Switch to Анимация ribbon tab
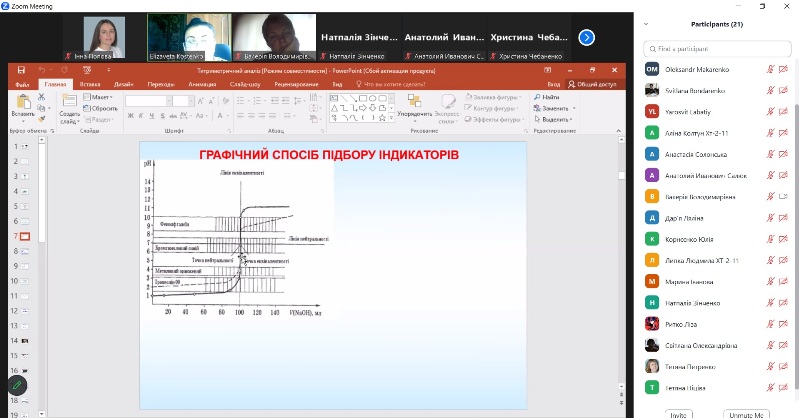 point(201,85)
